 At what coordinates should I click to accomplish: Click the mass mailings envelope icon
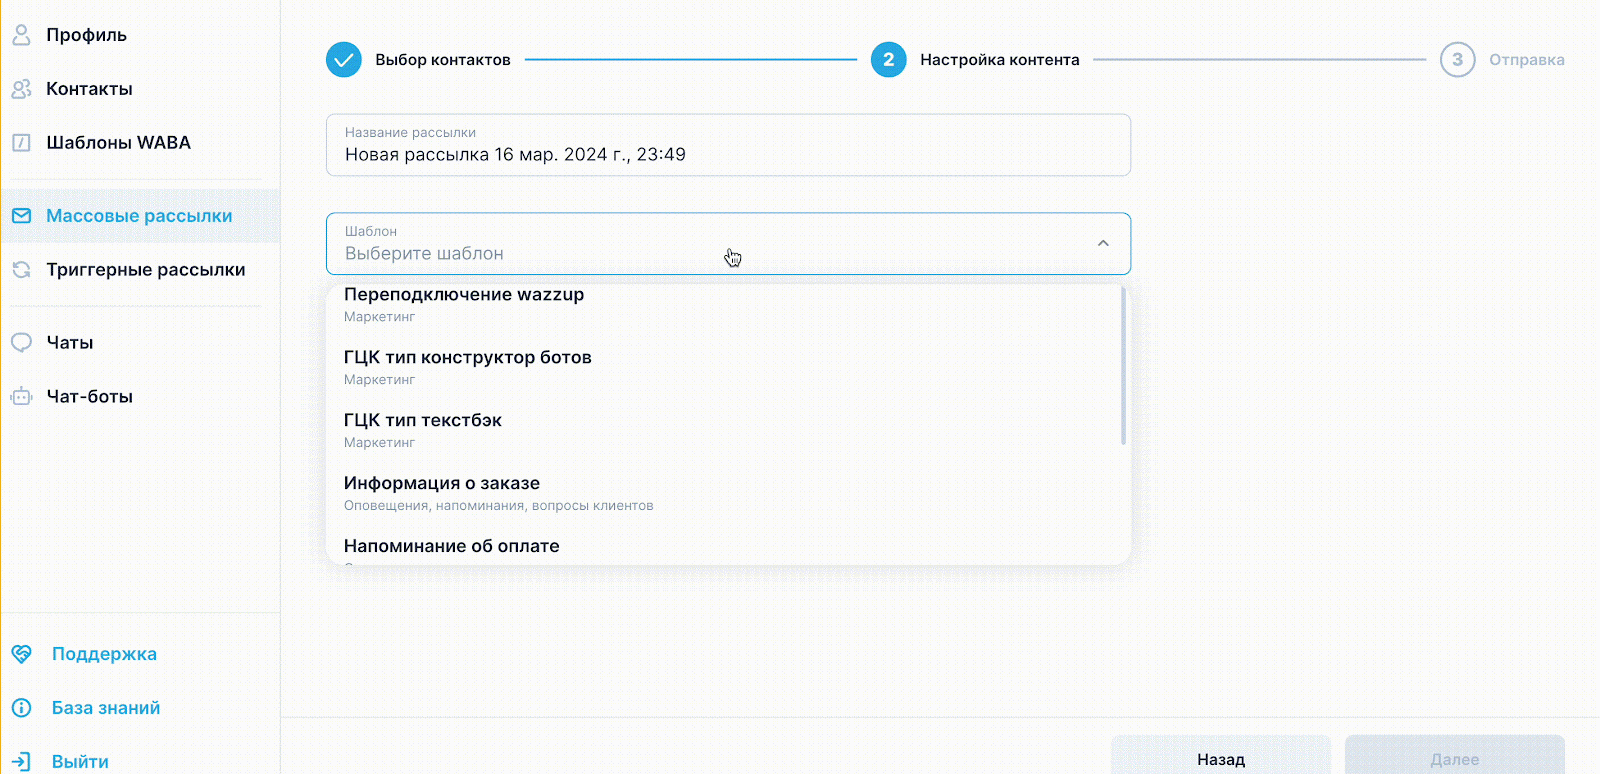[21, 216]
